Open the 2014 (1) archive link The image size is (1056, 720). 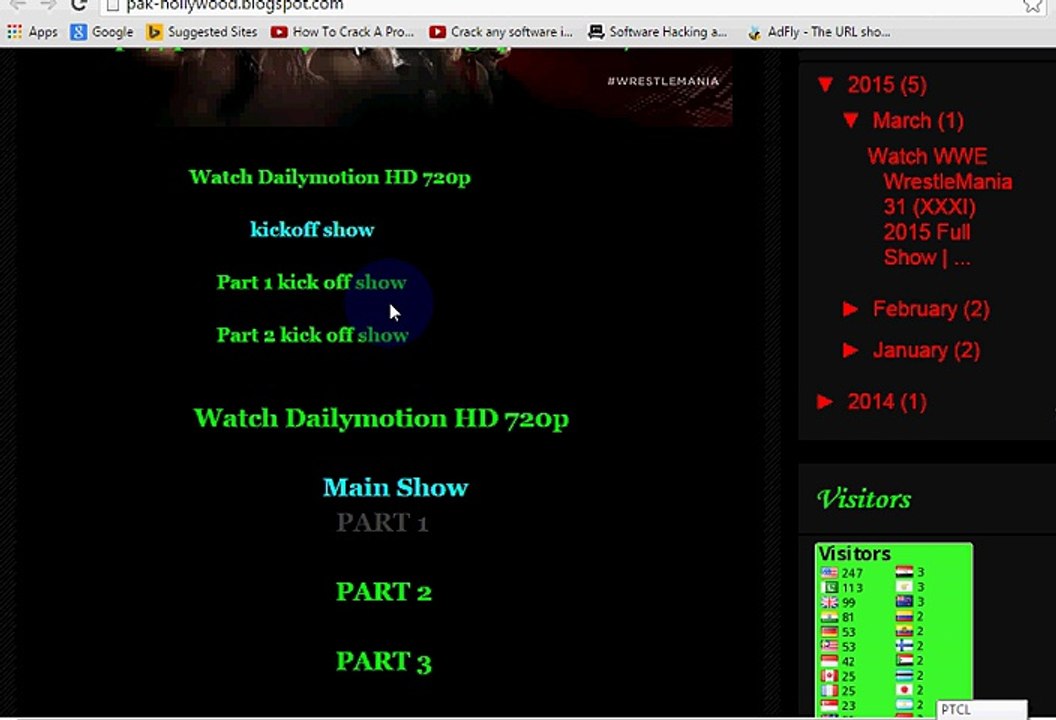tap(886, 402)
